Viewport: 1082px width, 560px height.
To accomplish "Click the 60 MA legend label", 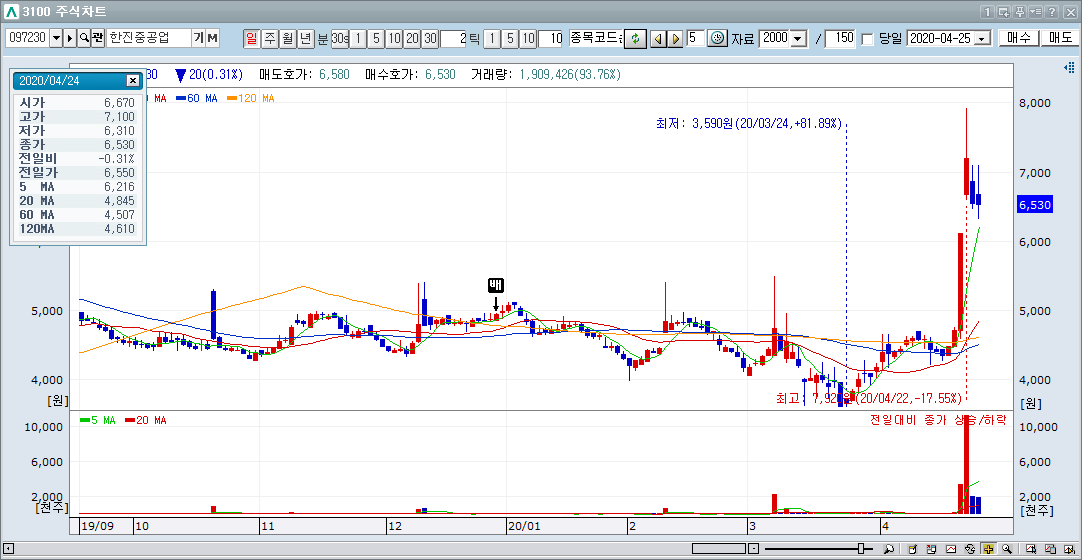I will [197, 99].
